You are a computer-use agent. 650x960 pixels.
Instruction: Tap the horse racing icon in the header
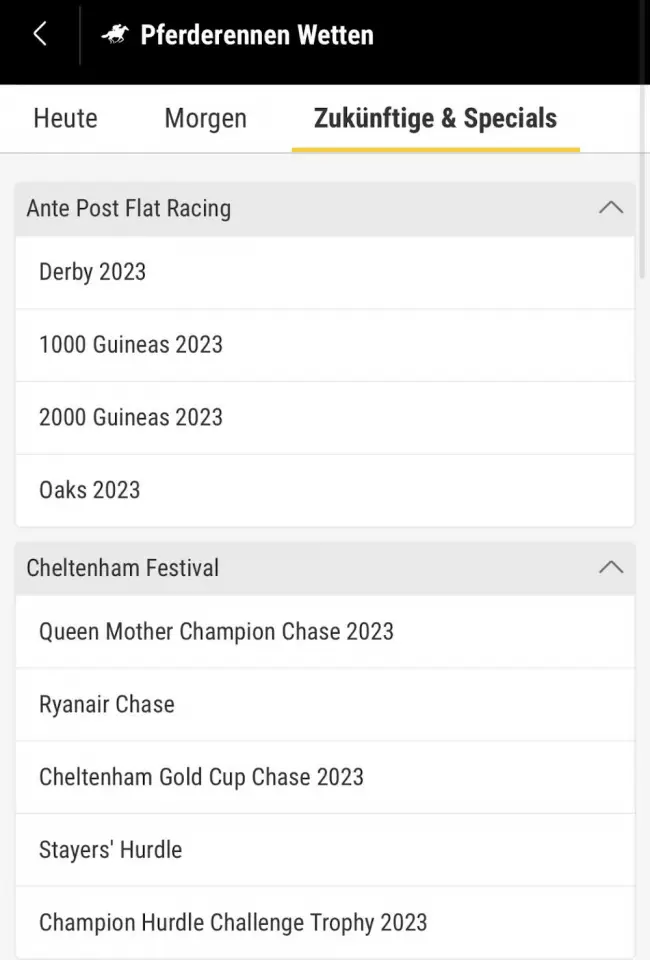point(115,34)
